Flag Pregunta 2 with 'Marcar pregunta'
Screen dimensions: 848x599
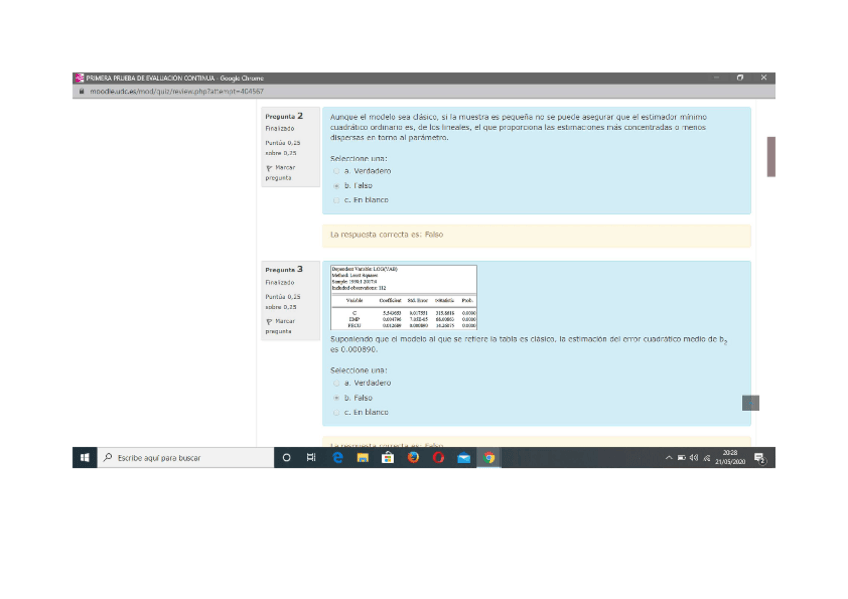click(279, 172)
